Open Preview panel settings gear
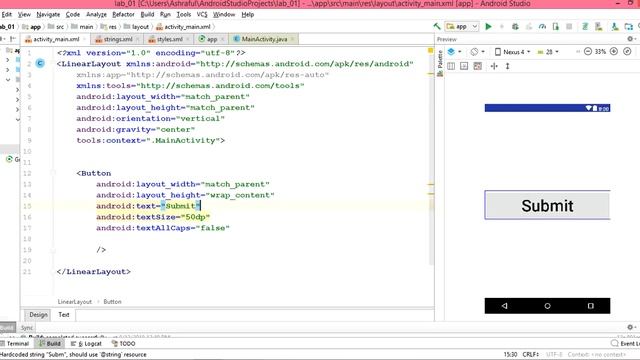Screen dimensions: 640x360 [x=631, y=39]
